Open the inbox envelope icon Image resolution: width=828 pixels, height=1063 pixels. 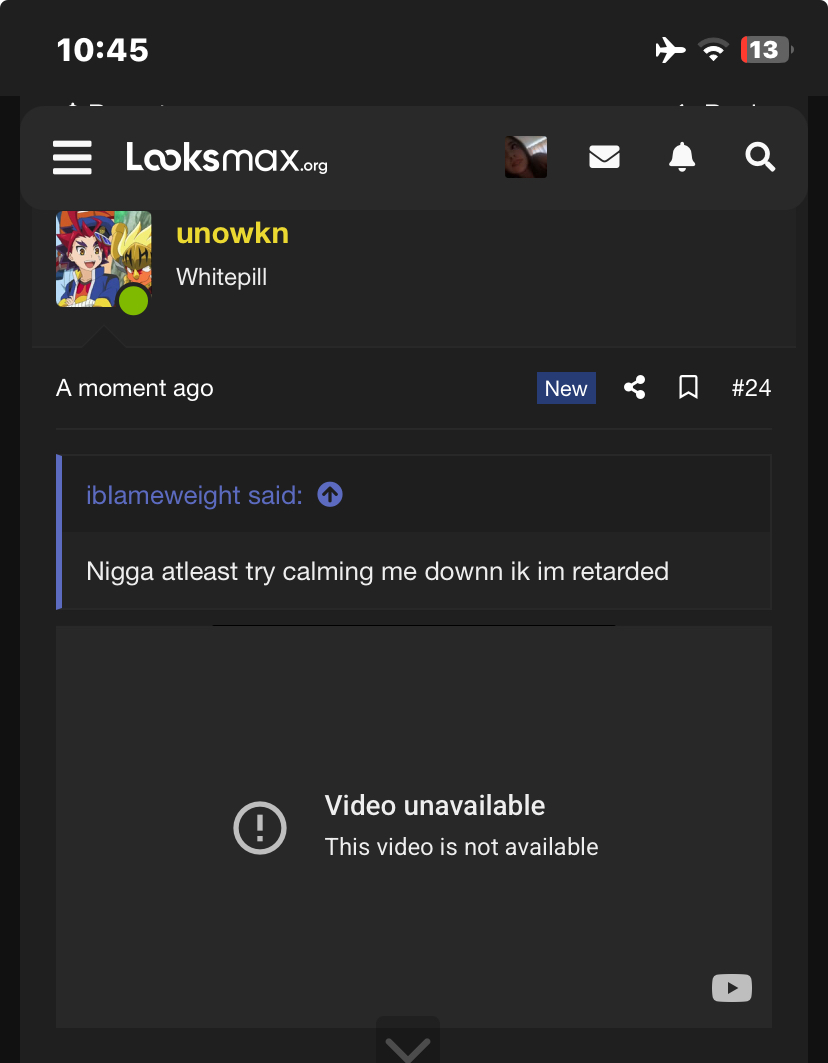pos(604,158)
